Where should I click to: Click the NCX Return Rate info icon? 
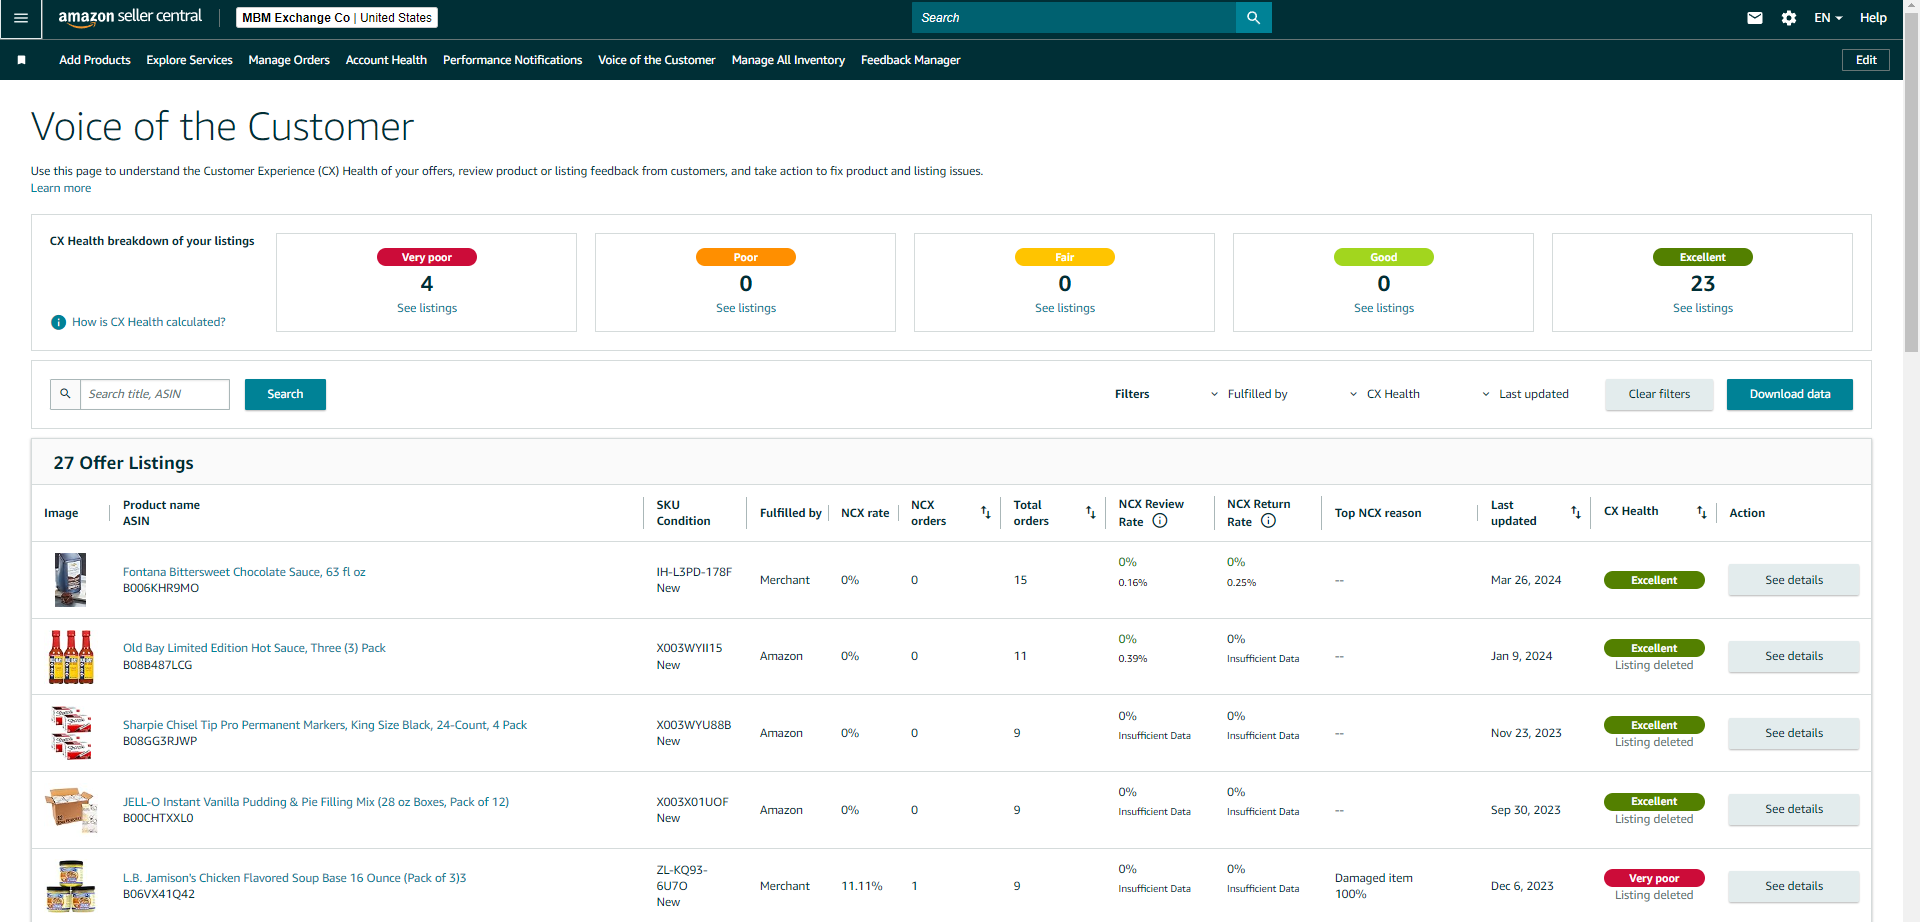tap(1268, 521)
